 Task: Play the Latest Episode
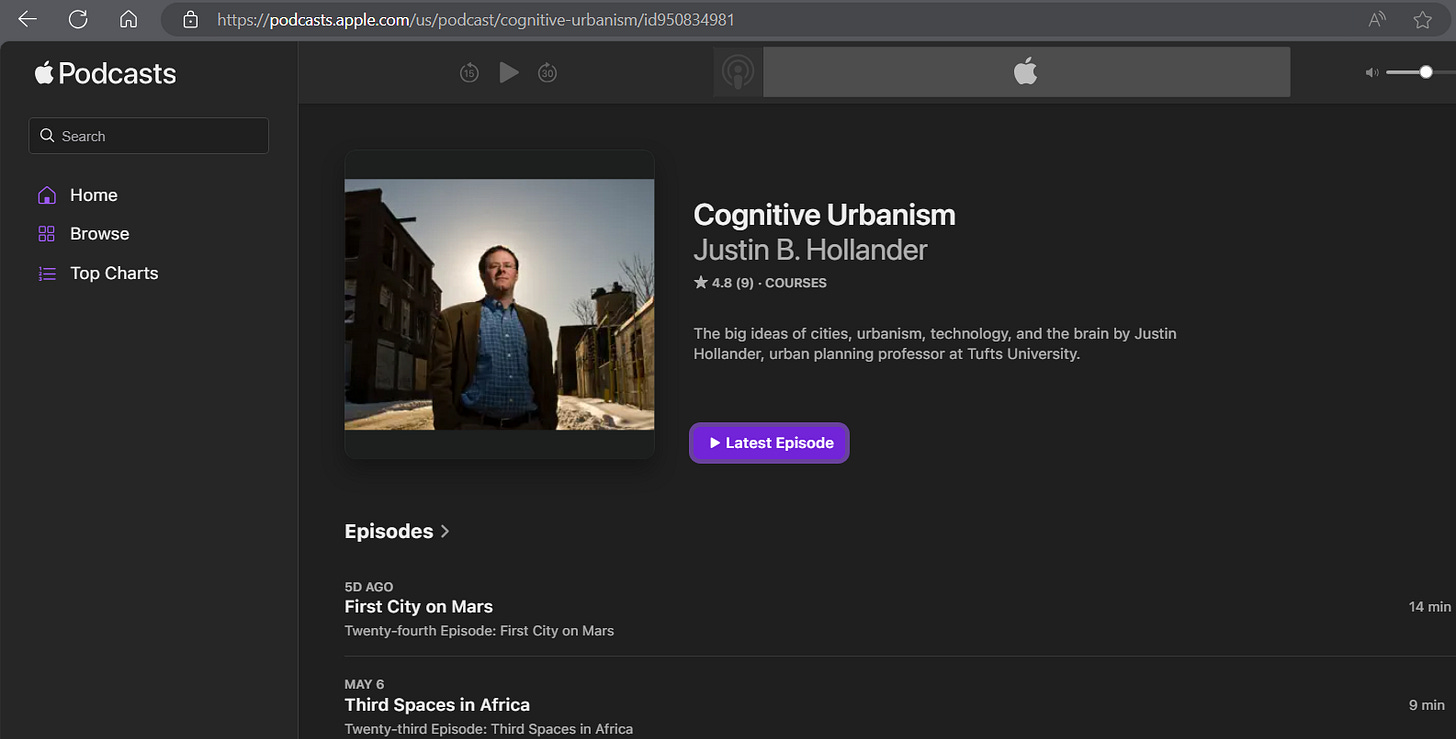[x=770, y=443]
